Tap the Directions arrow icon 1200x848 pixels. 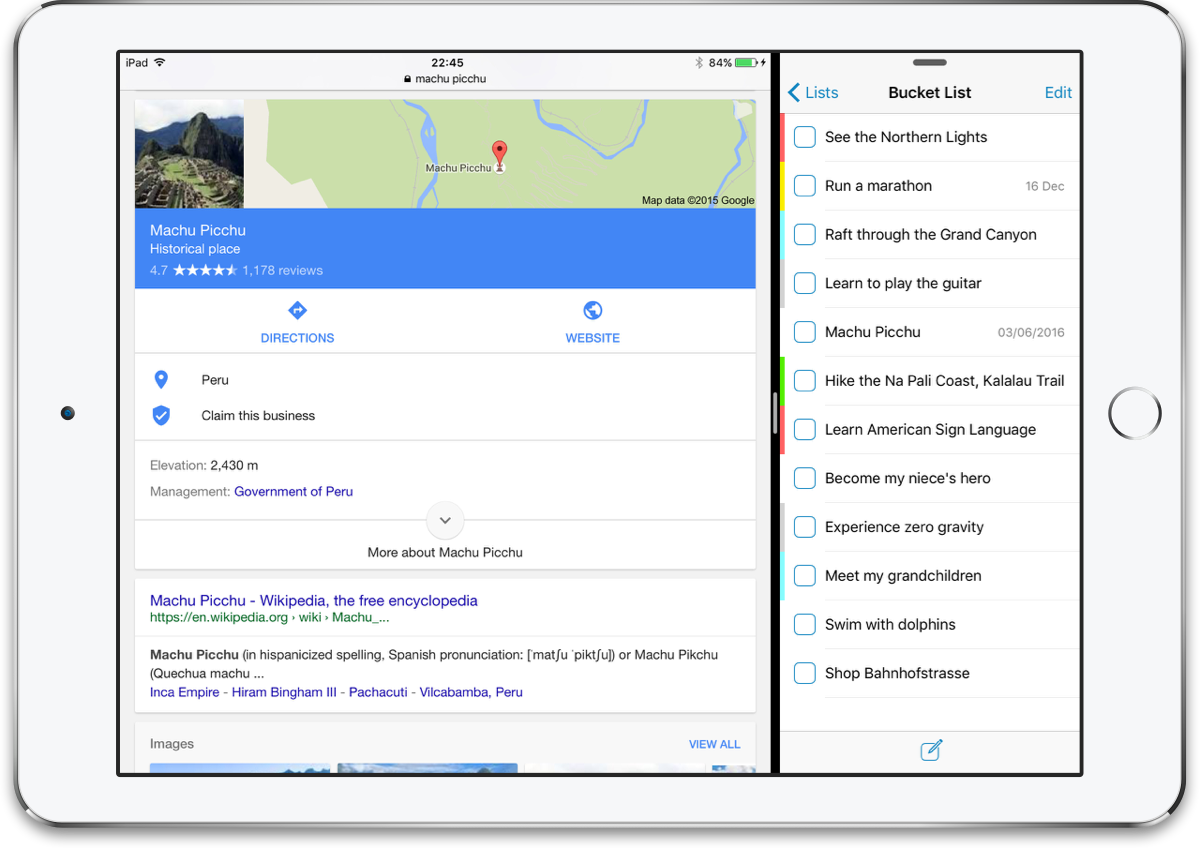point(297,310)
